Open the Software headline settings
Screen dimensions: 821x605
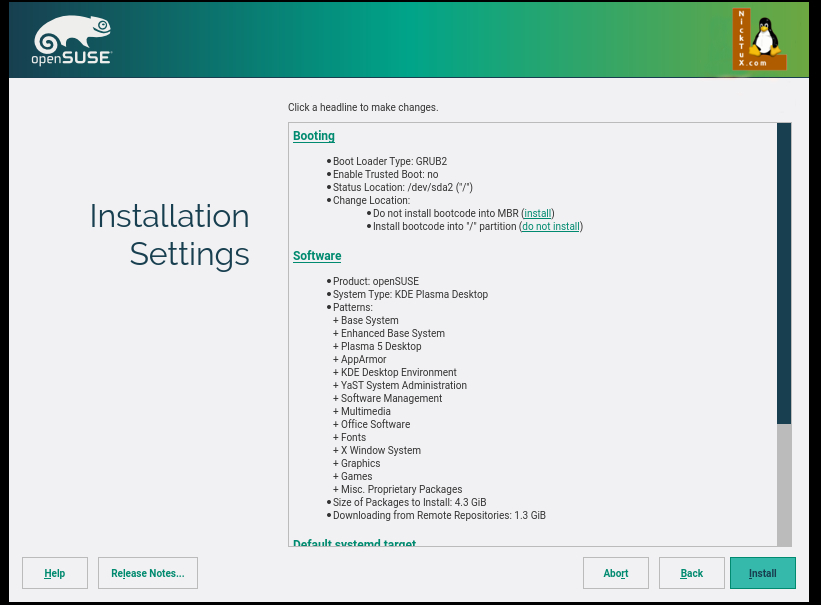point(317,256)
